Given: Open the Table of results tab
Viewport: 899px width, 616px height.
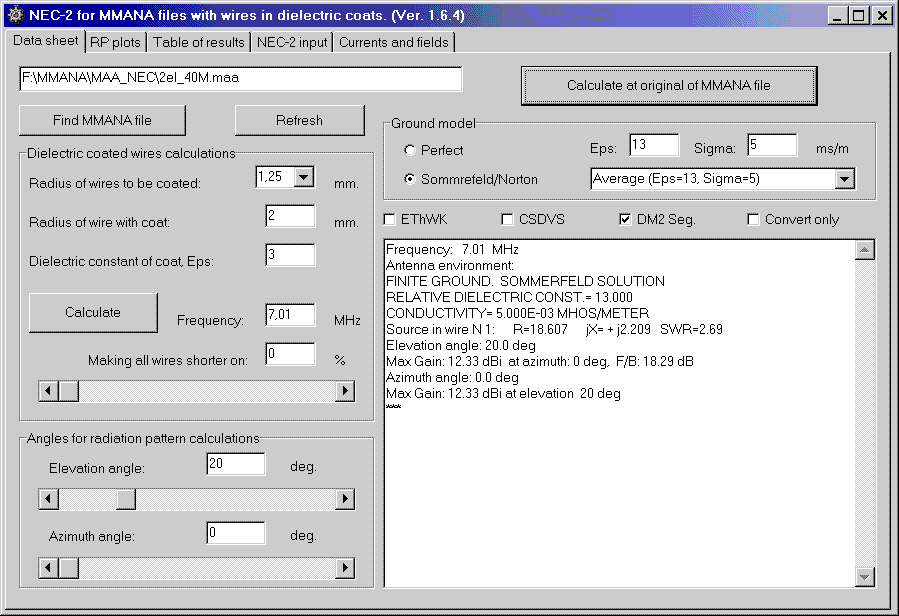Looking at the screenshot, I should (199, 42).
